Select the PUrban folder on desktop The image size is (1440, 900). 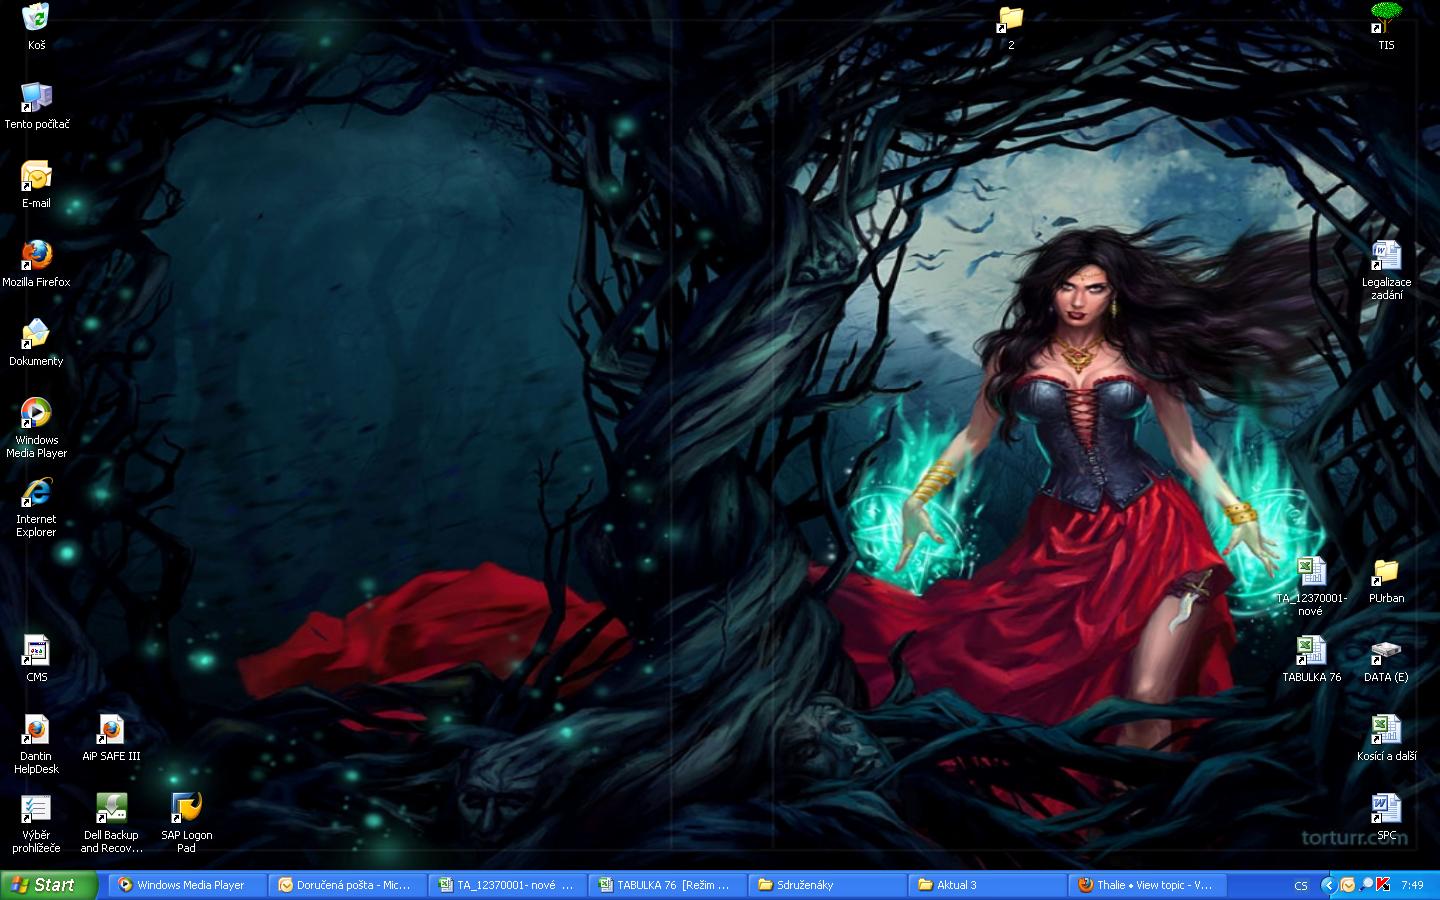(x=1386, y=573)
